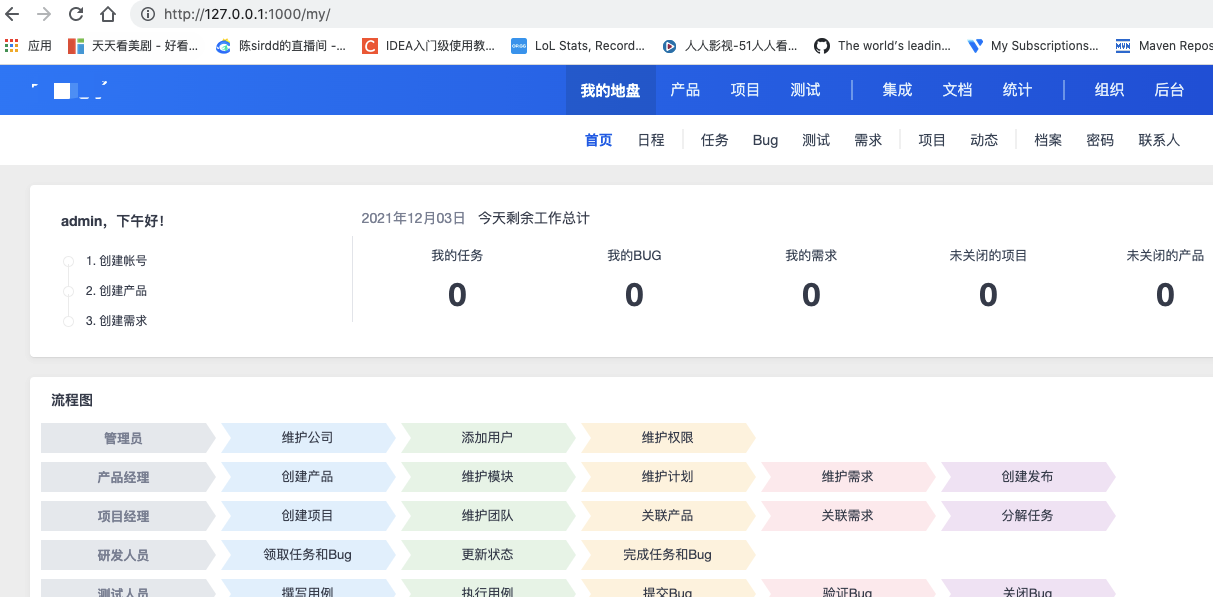Open 后台 in the top navigation
The height and width of the screenshot is (597, 1213).
tap(1169, 90)
